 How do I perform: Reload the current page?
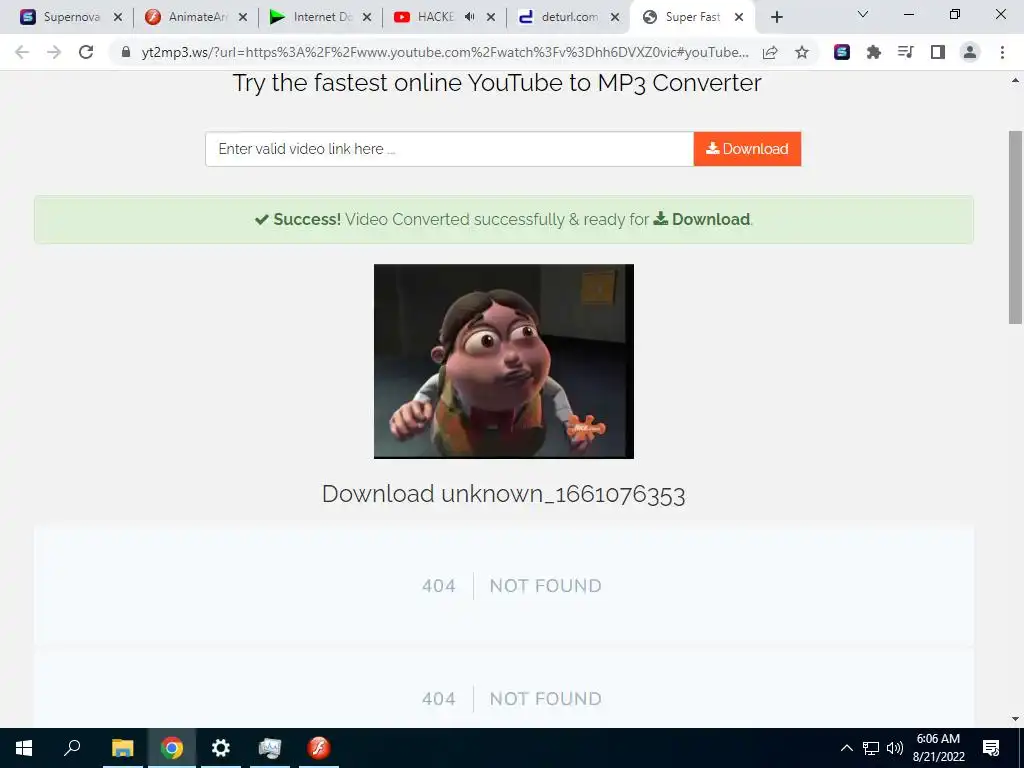click(x=86, y=52)
